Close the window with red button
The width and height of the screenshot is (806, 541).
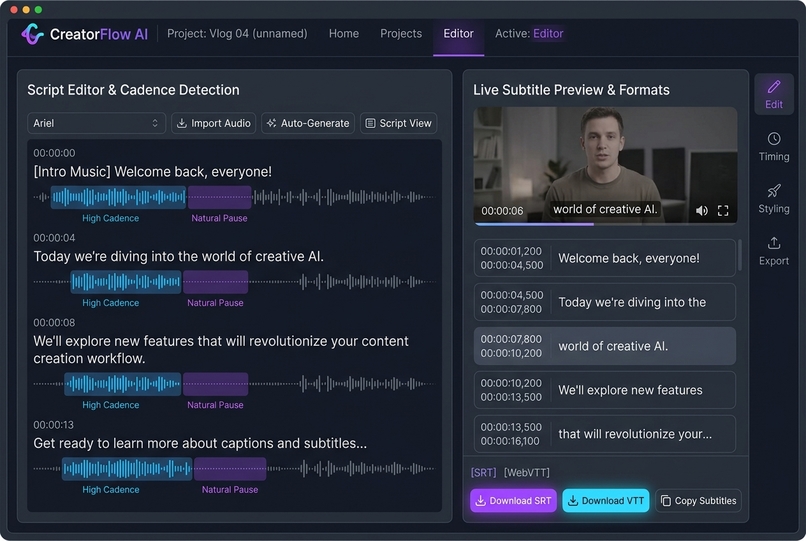click(14, 9)
